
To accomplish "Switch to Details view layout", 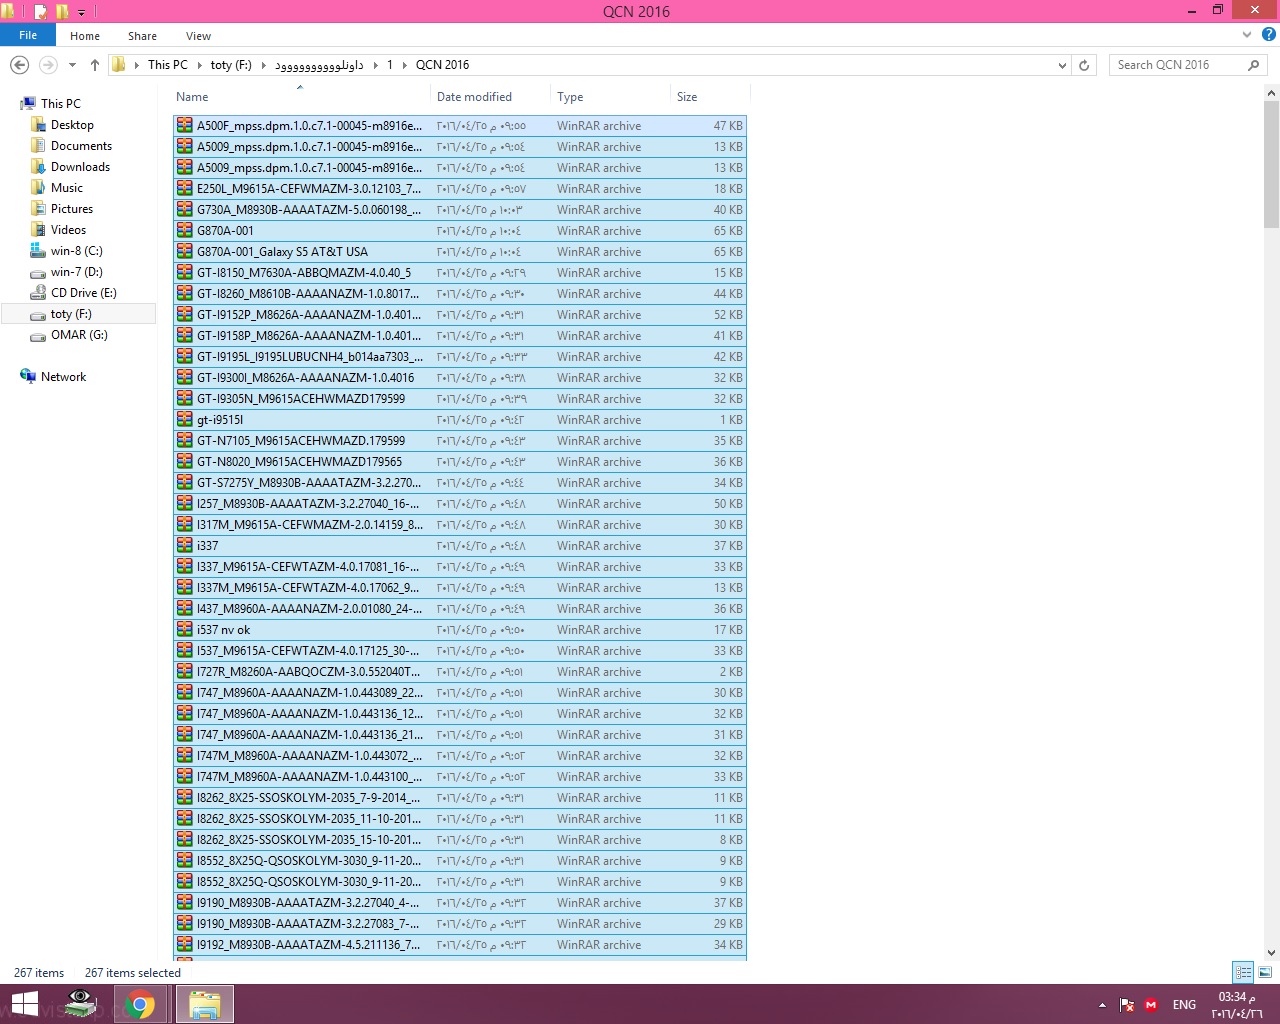I will tap(1243, 972).
